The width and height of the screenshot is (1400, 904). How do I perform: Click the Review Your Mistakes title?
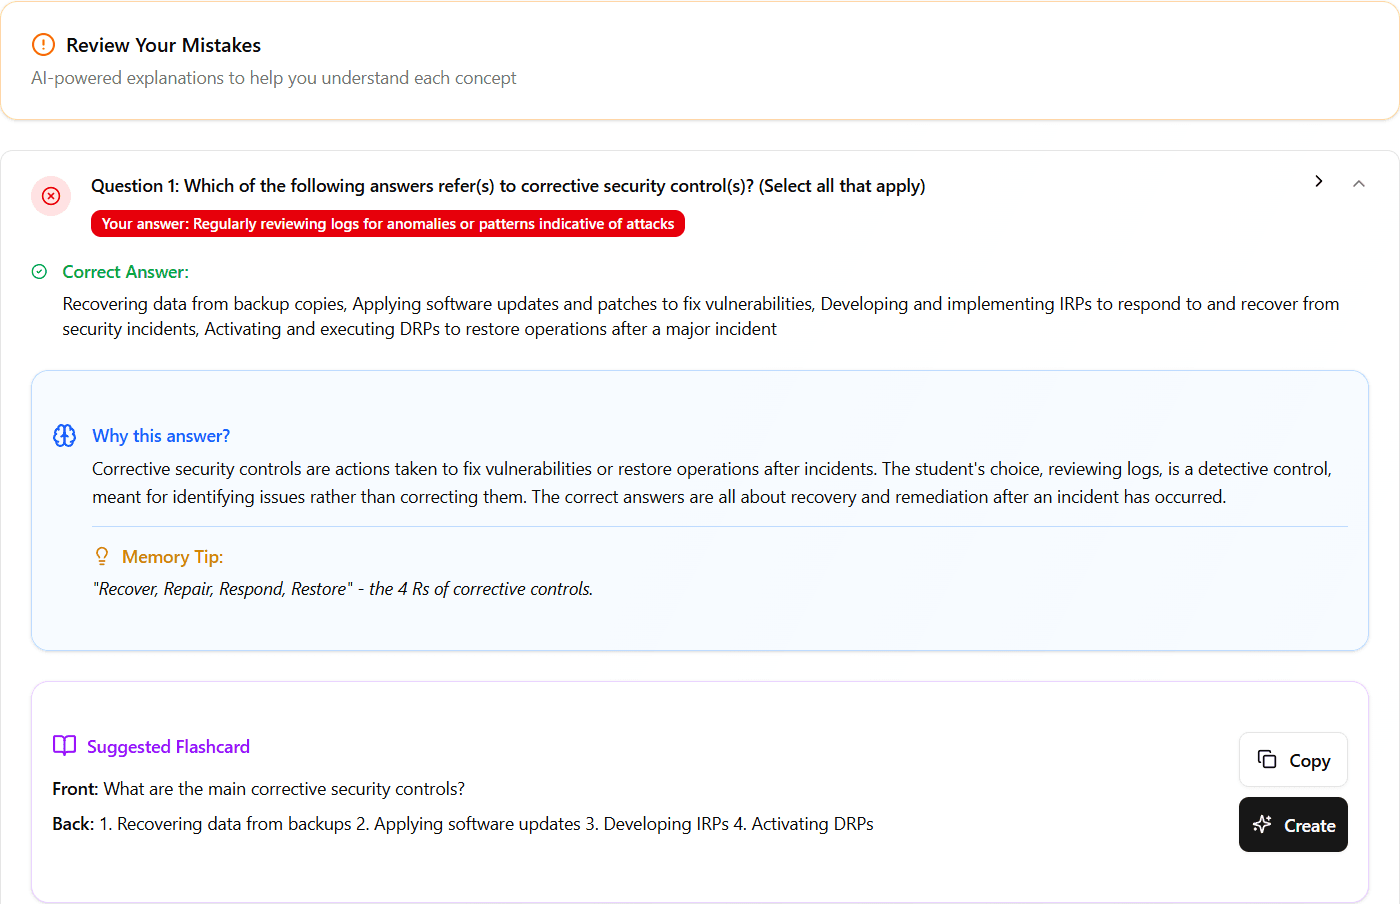[163, 45]
